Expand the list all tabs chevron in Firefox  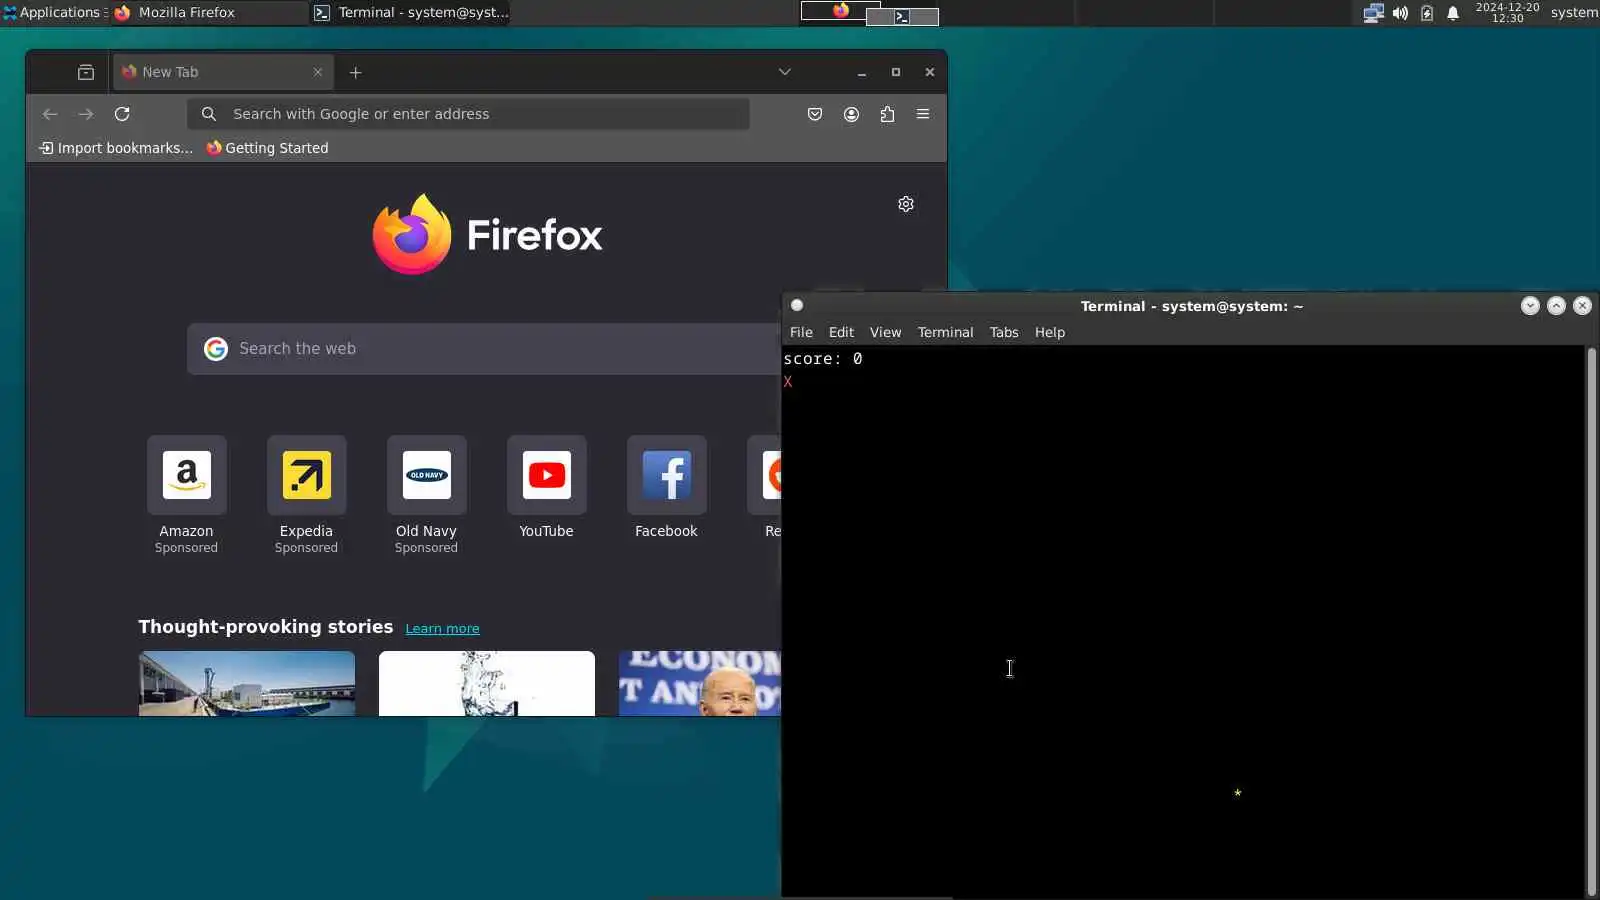[x=785, y=72]
